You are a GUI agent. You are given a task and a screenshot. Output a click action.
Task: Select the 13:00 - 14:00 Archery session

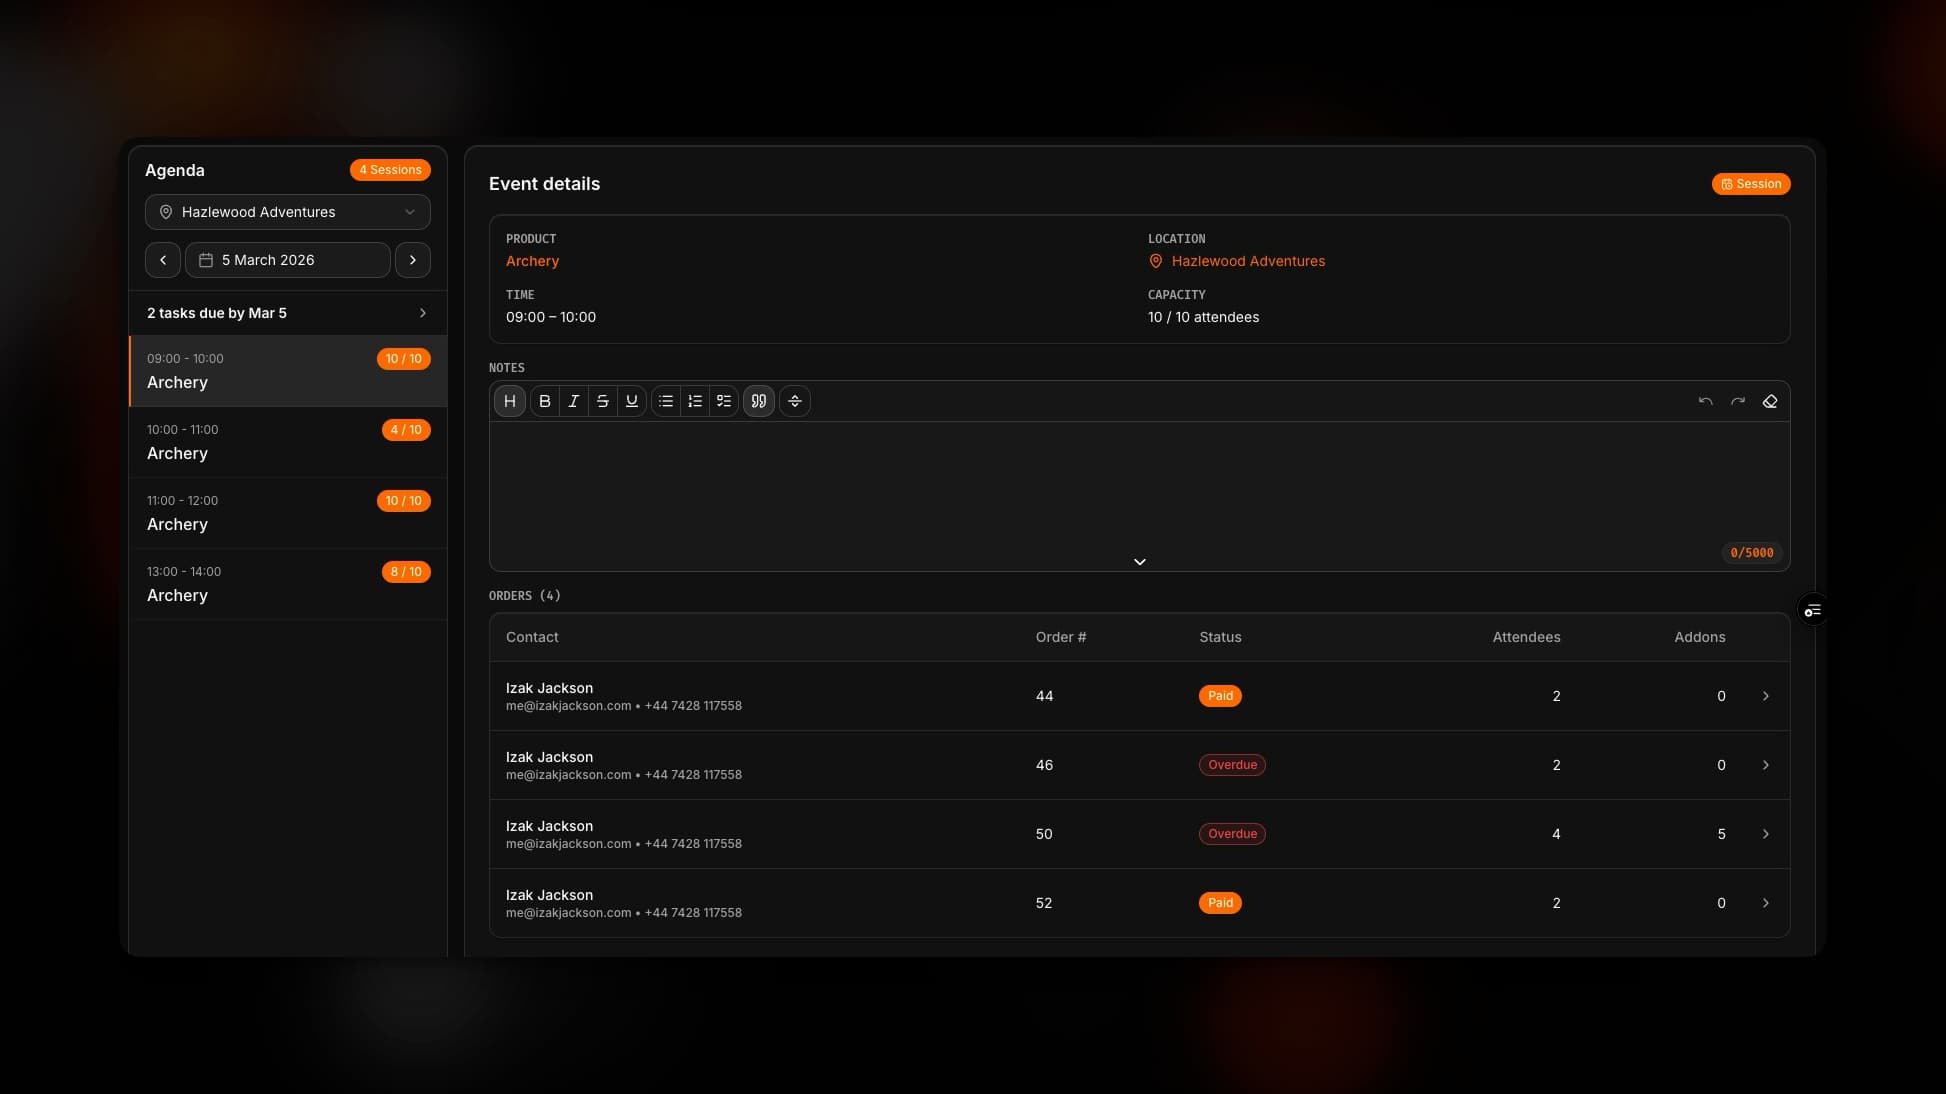tap(288, 584)
